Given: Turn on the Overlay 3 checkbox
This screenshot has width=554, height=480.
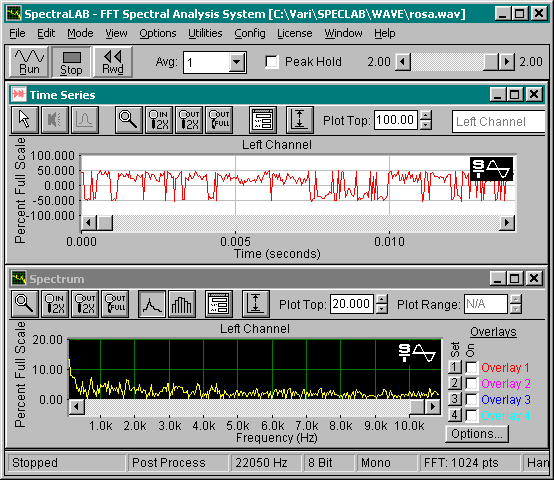Looking at the screenshot, I should pyautogui.click(x=472, y=399).
